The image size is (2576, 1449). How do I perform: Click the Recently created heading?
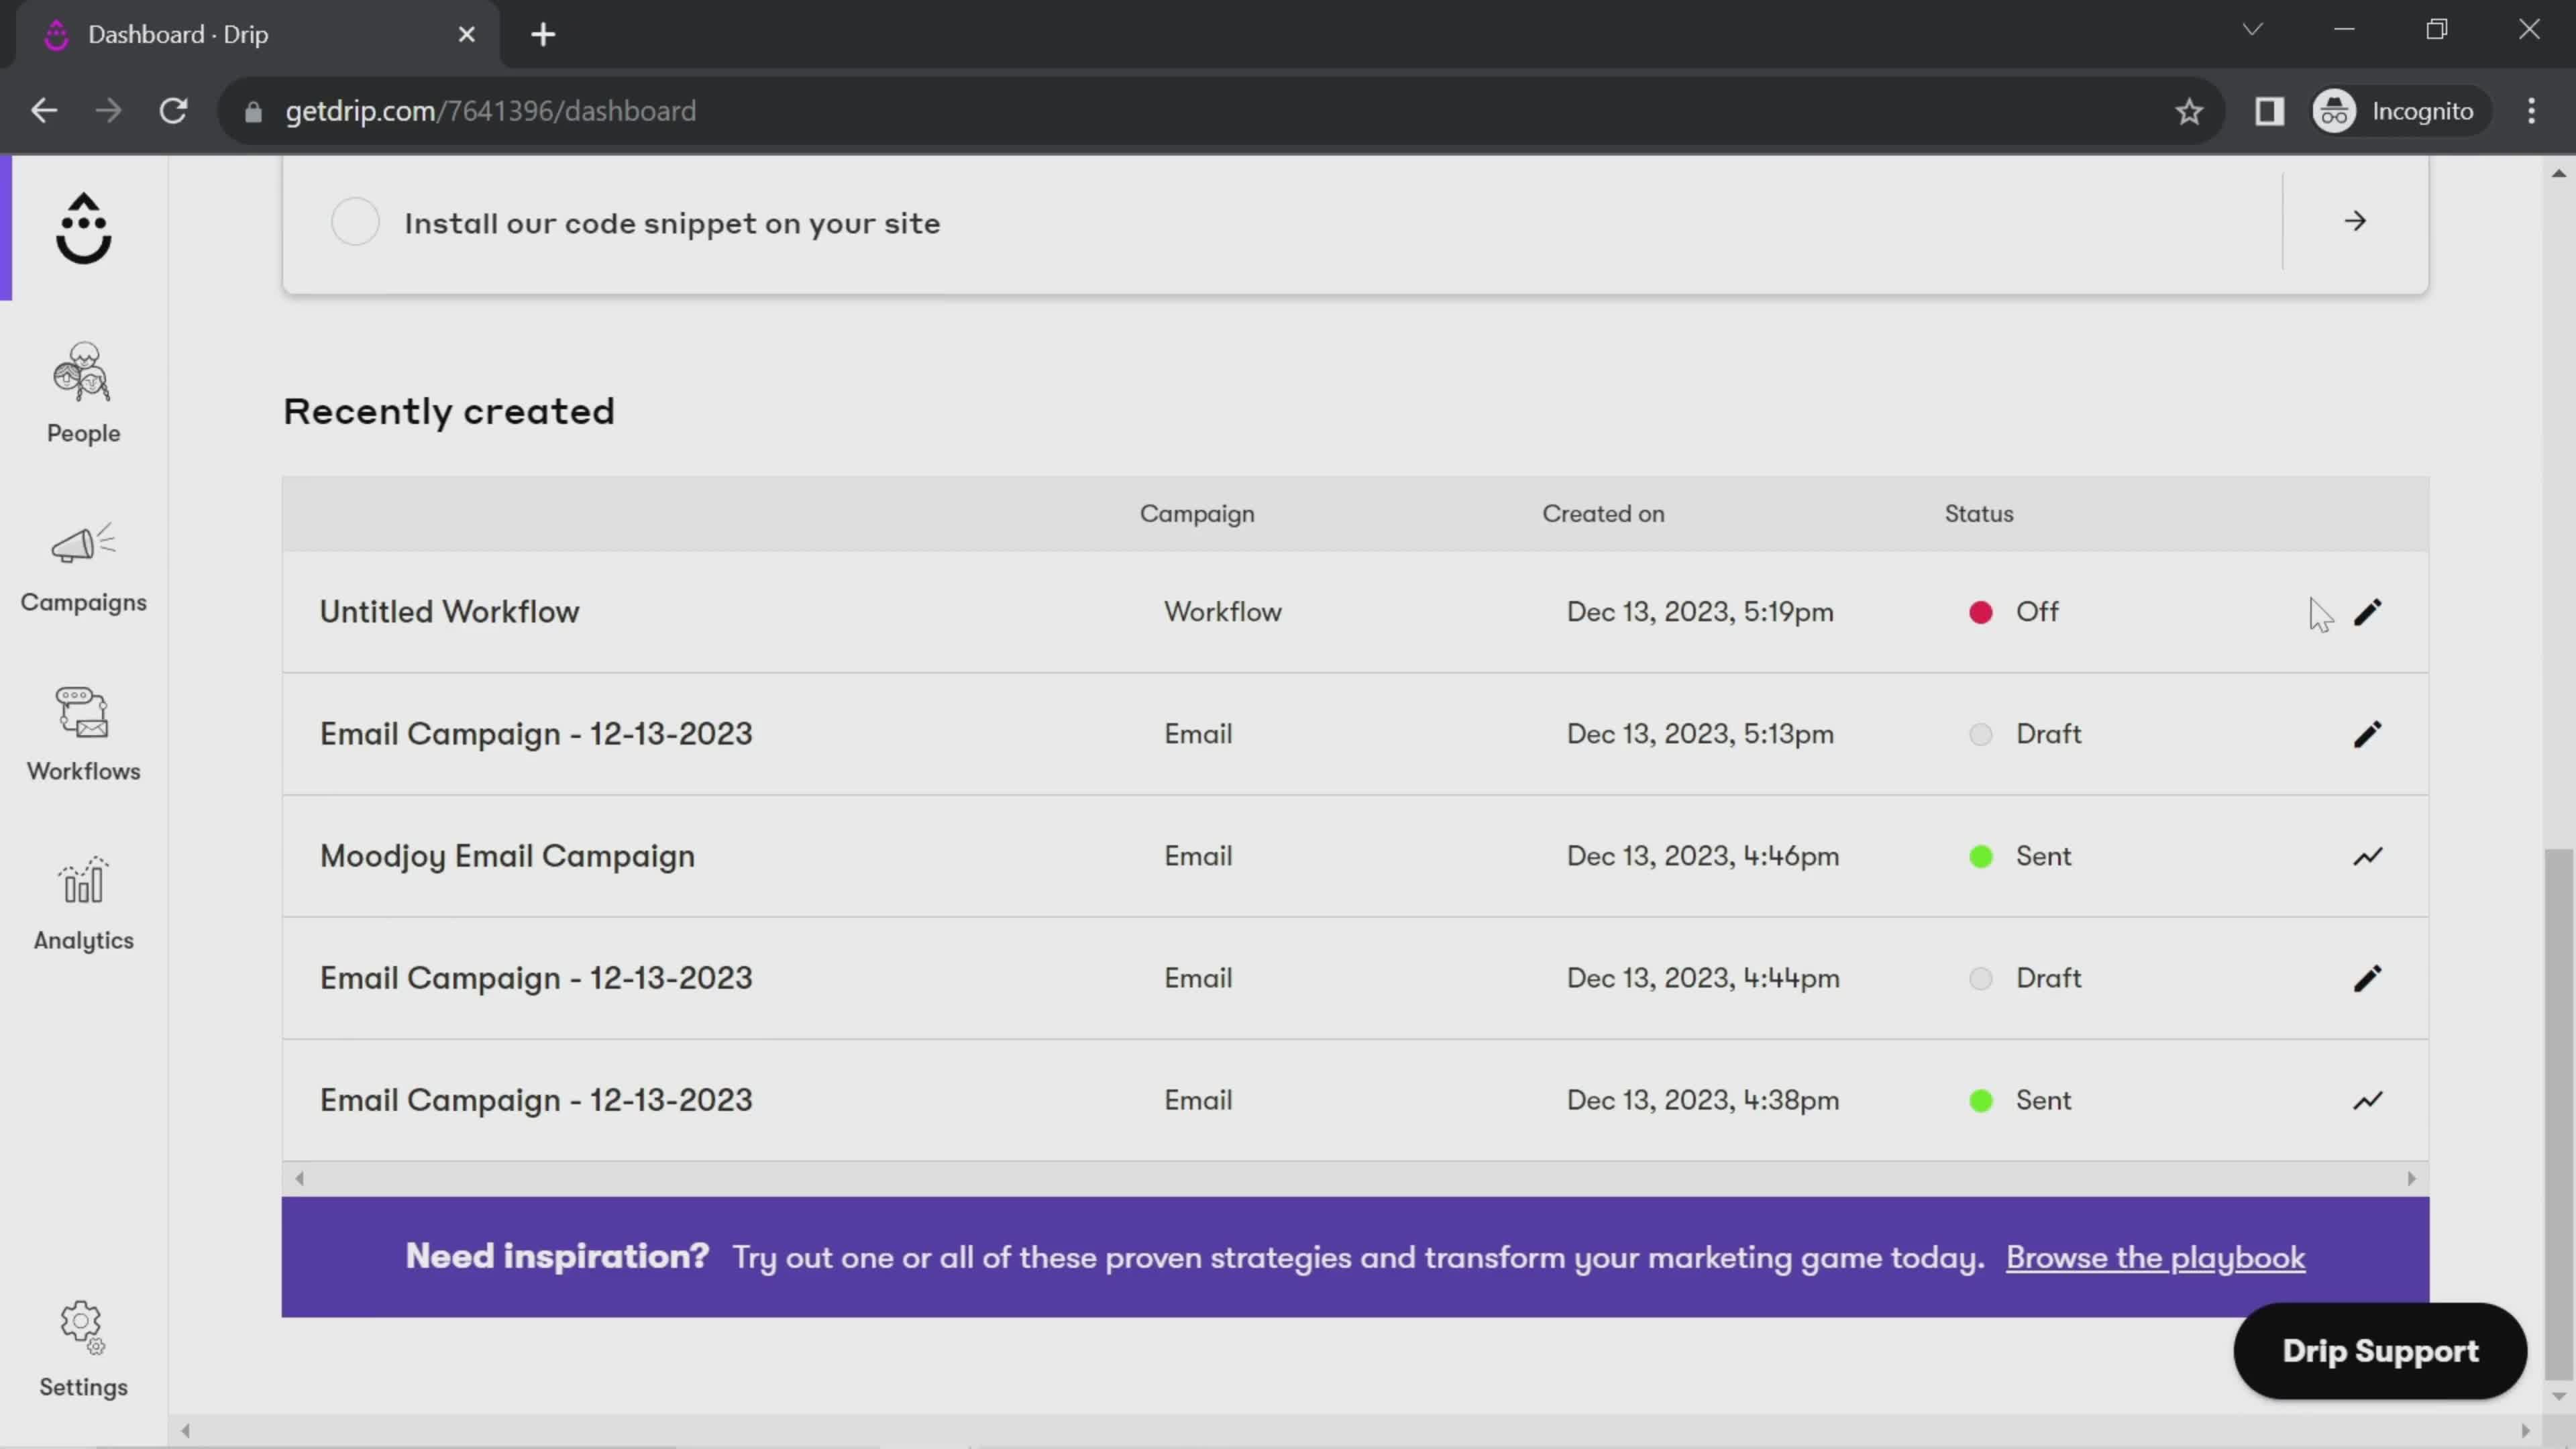(449, 412)
